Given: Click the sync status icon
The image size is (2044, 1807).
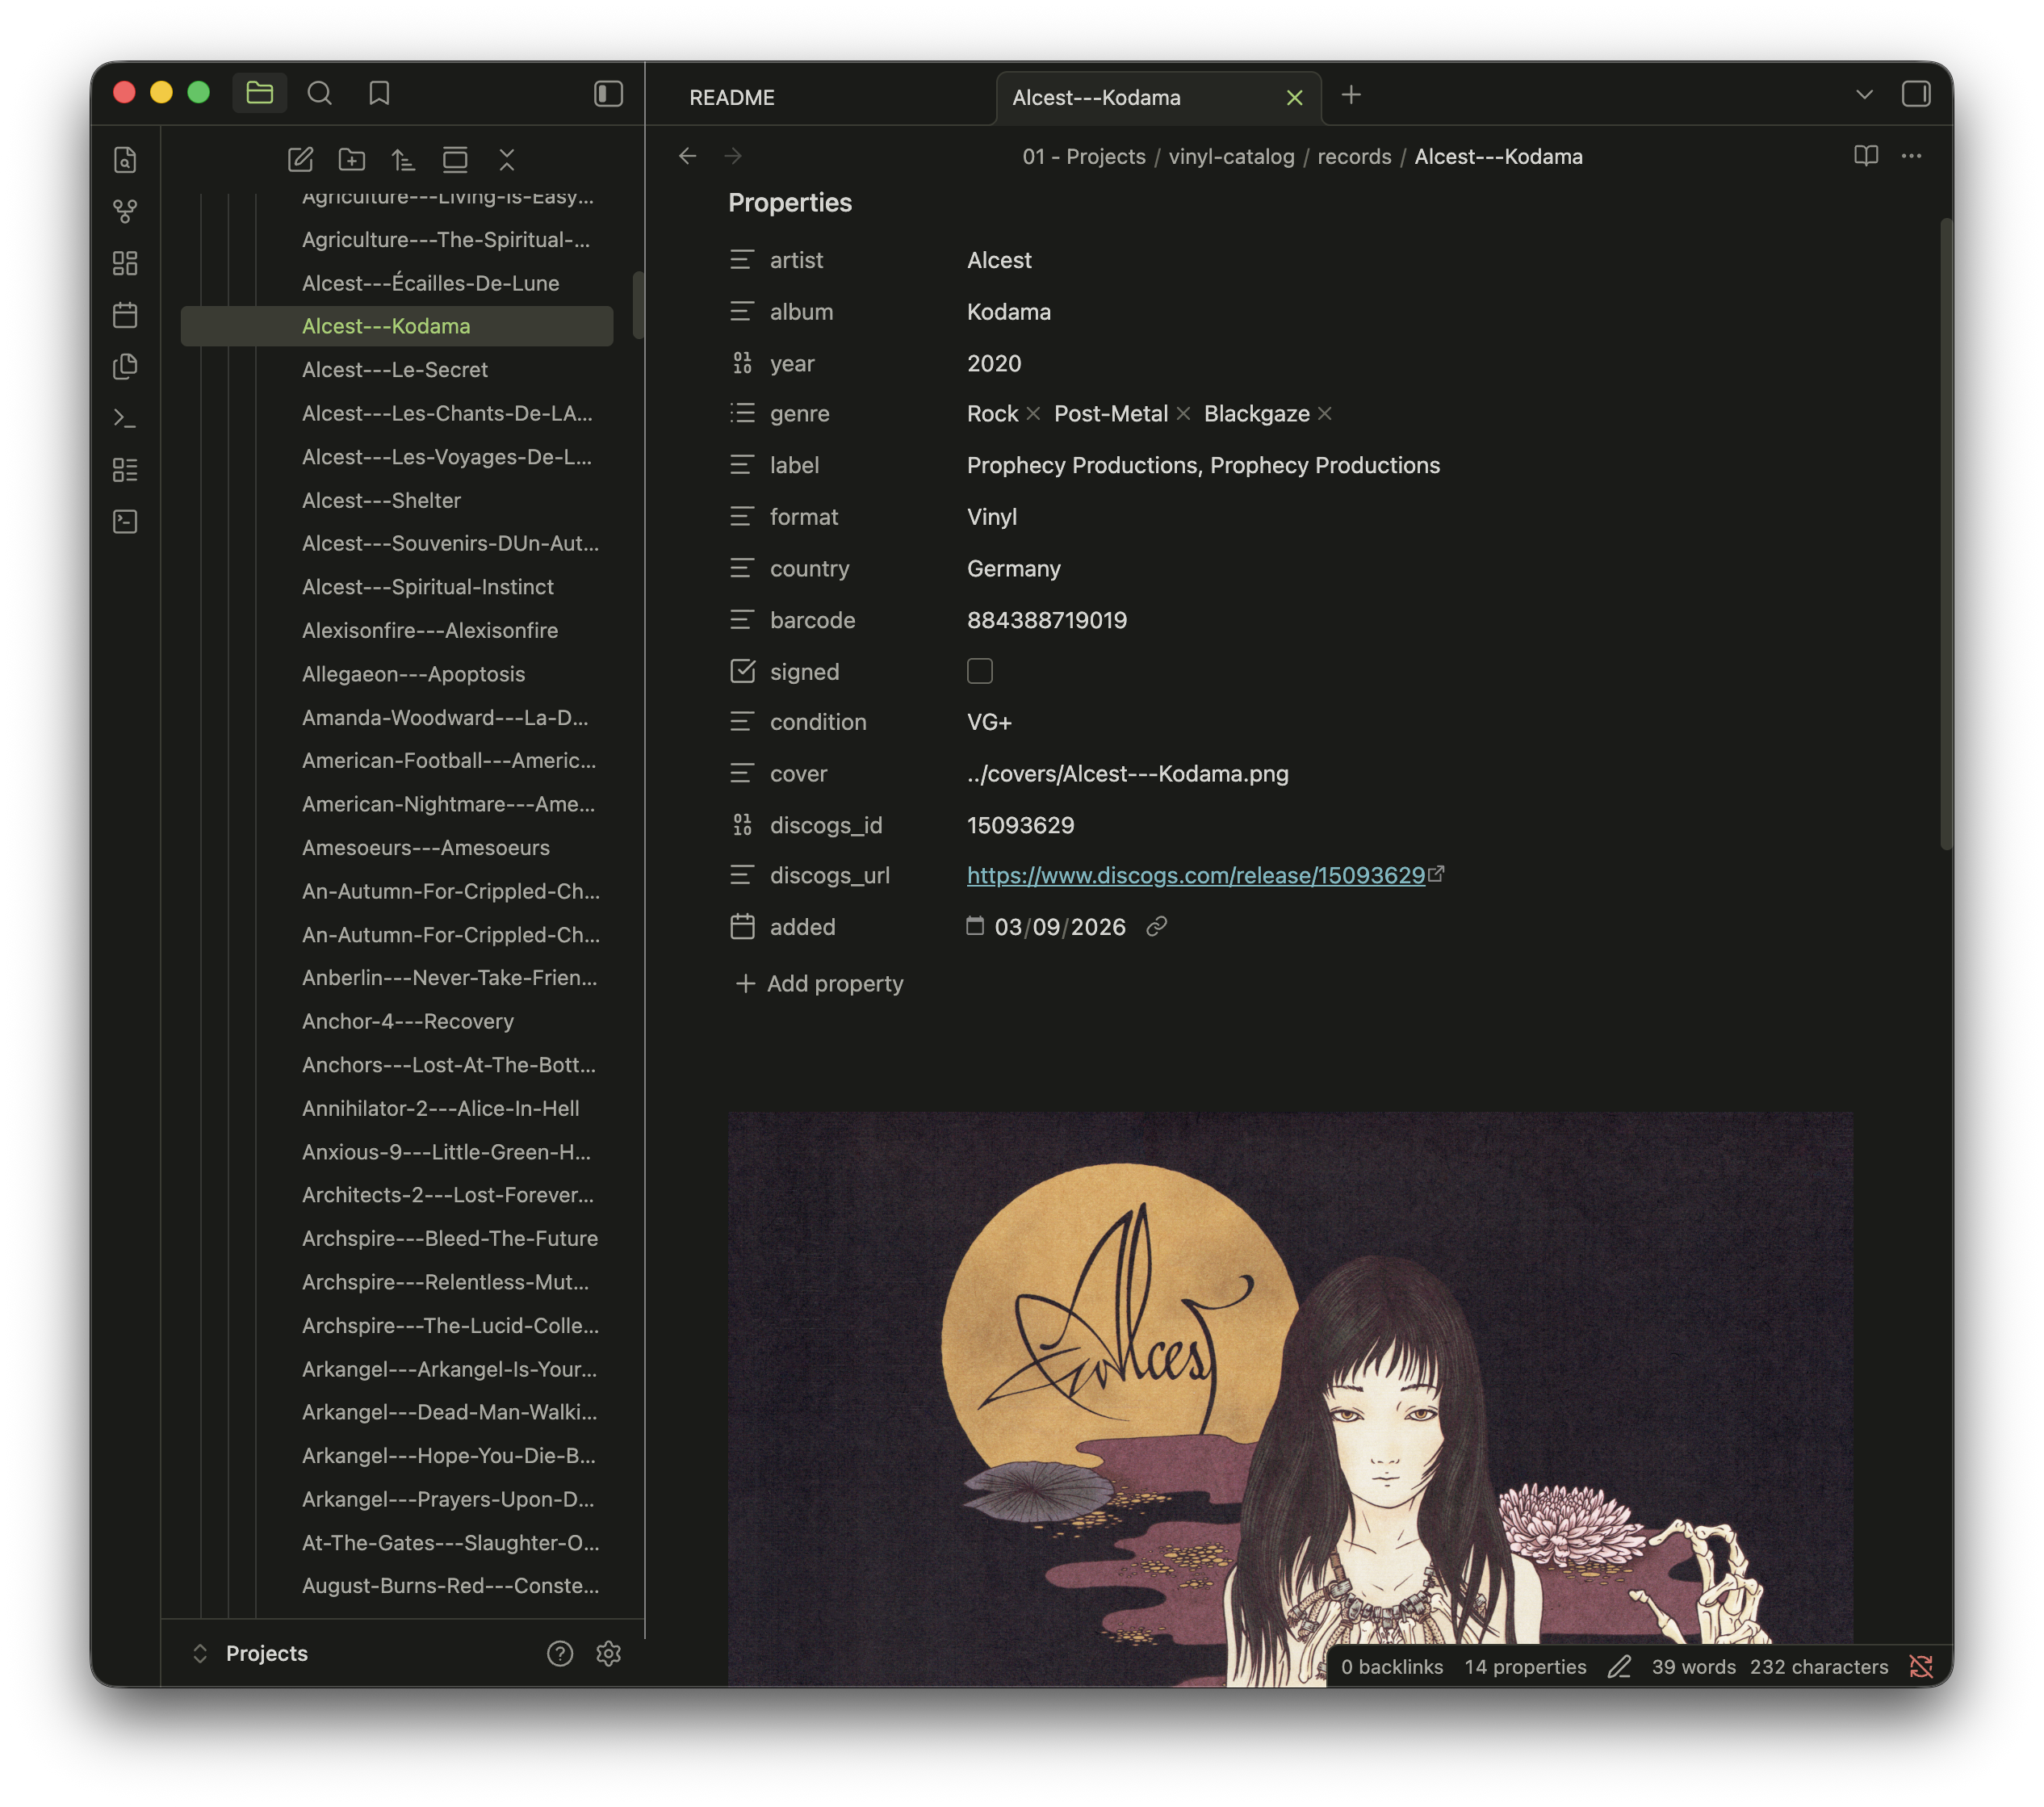Looking at the screenshot, I should 1921,1666.
